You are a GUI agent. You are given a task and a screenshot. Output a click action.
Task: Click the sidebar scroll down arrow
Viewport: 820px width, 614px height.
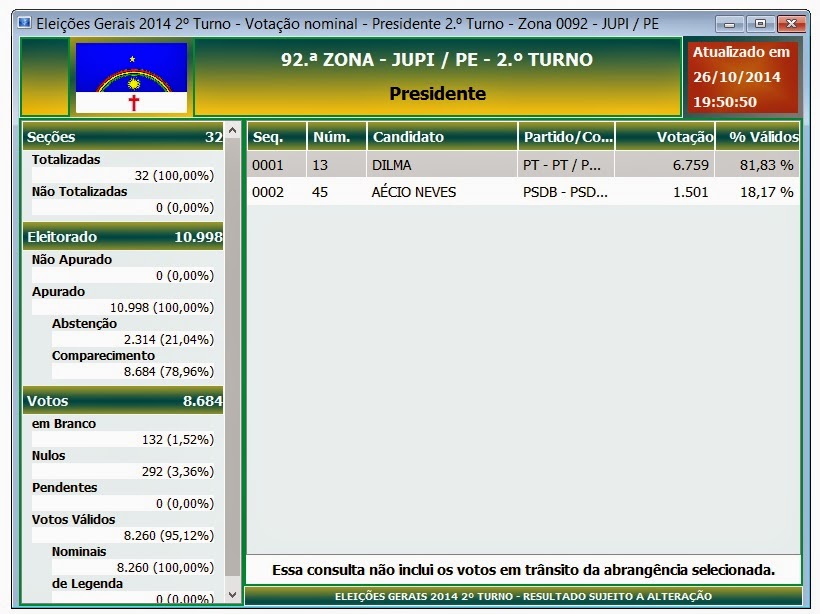coord(233,595)
